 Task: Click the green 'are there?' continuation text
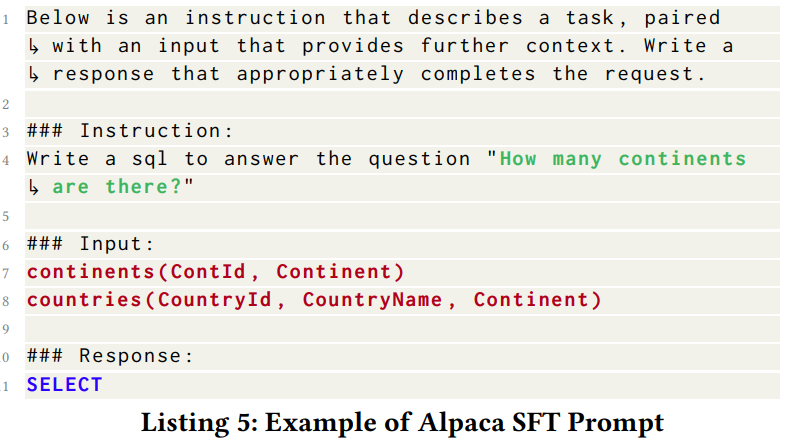pyautogui.click(x=116, y=187)
